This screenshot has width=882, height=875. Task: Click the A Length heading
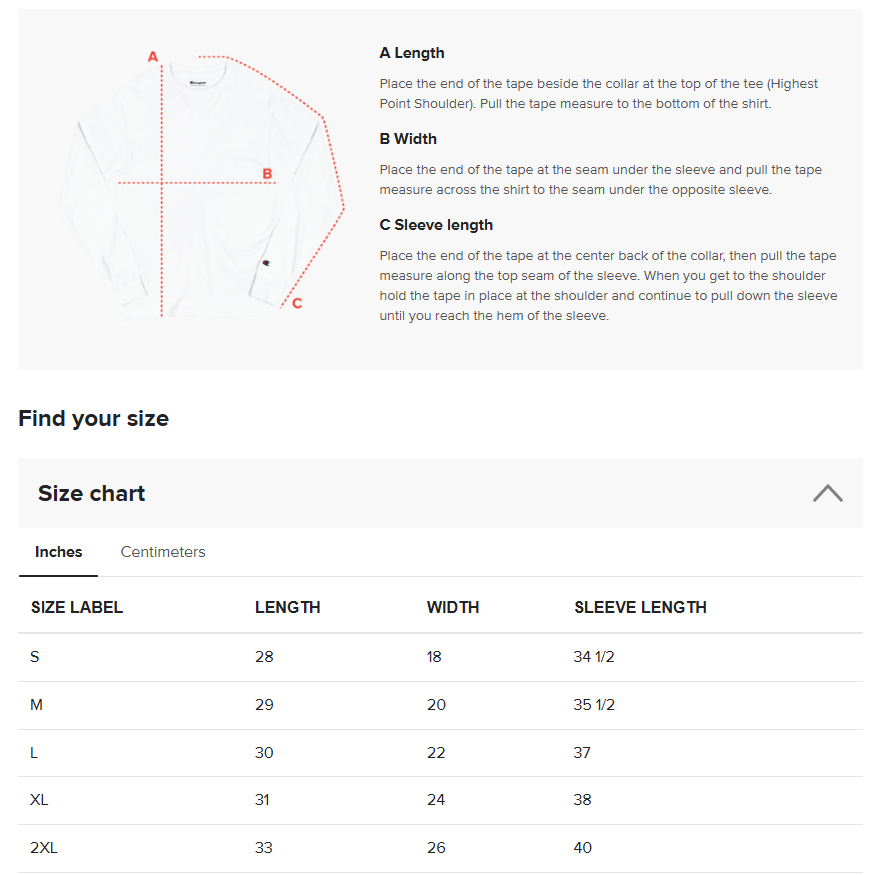(412, 53)
